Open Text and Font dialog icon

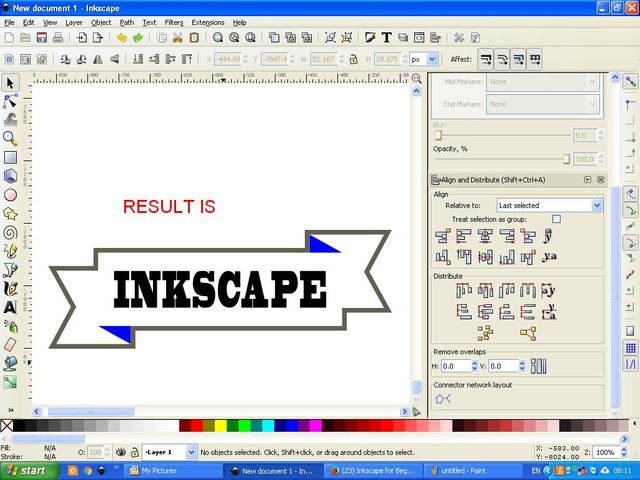point(386,38)
